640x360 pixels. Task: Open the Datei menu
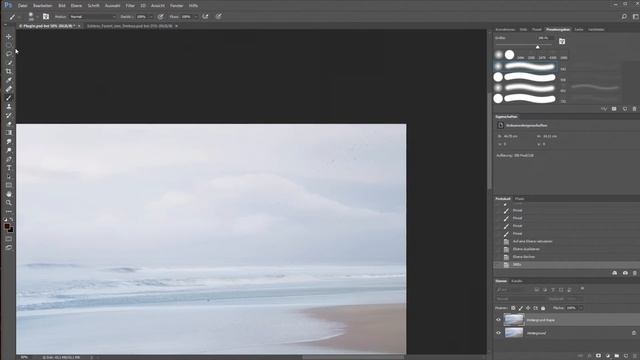click(23, 6)
